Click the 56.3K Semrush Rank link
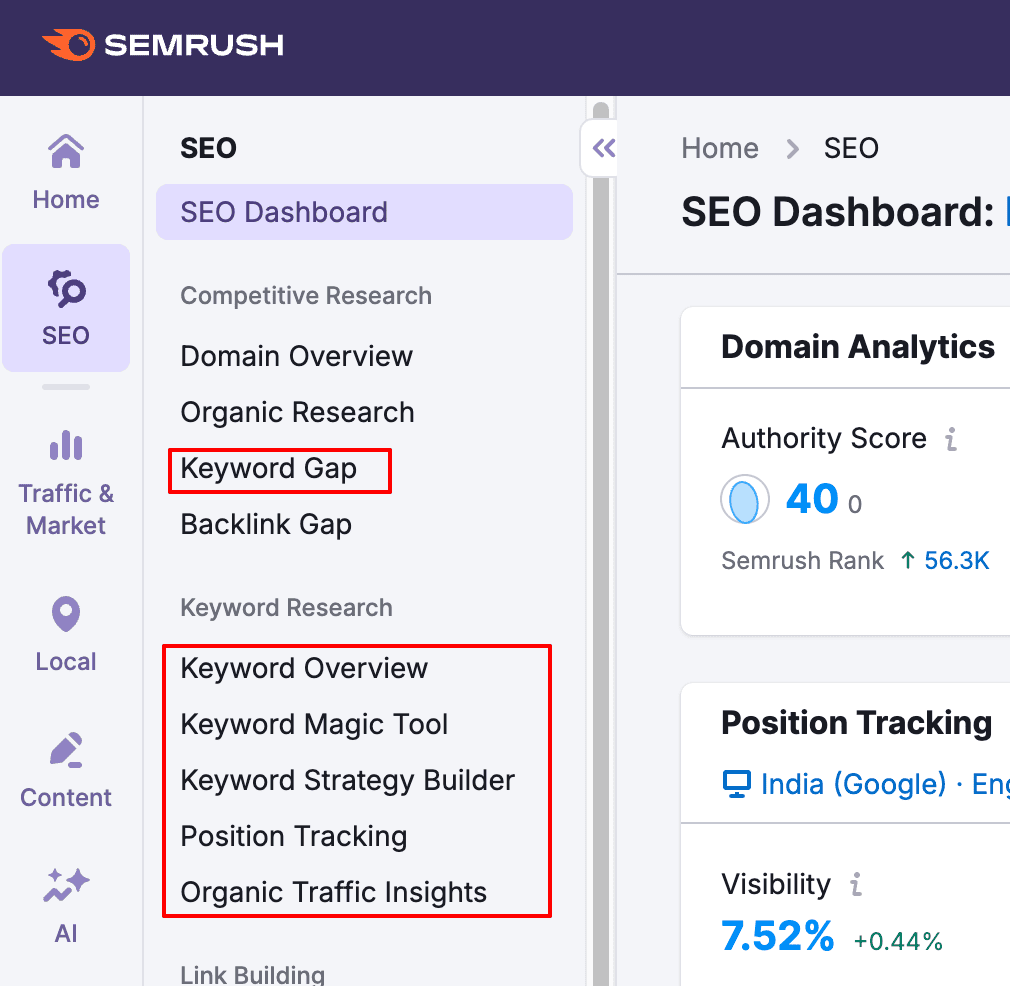Screen dimensions: 1010x986 coord(956,560)
